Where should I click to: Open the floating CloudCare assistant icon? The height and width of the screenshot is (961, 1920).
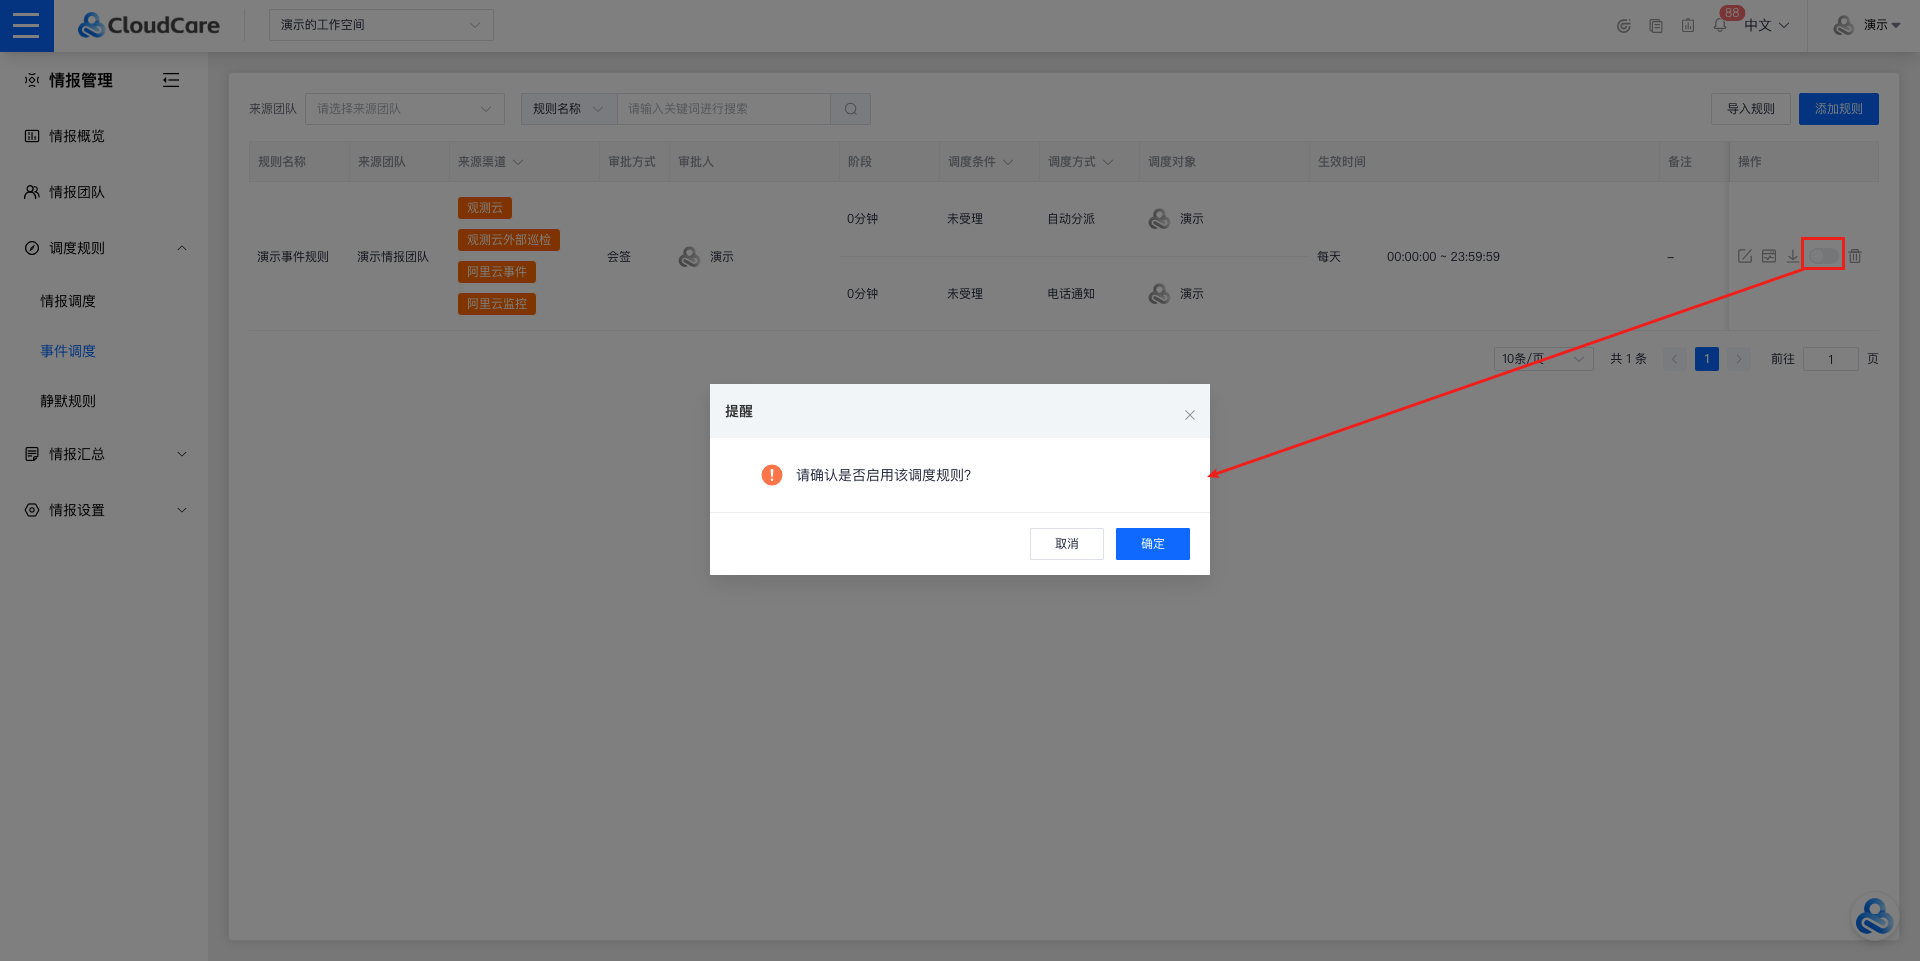pos(1873,916)
